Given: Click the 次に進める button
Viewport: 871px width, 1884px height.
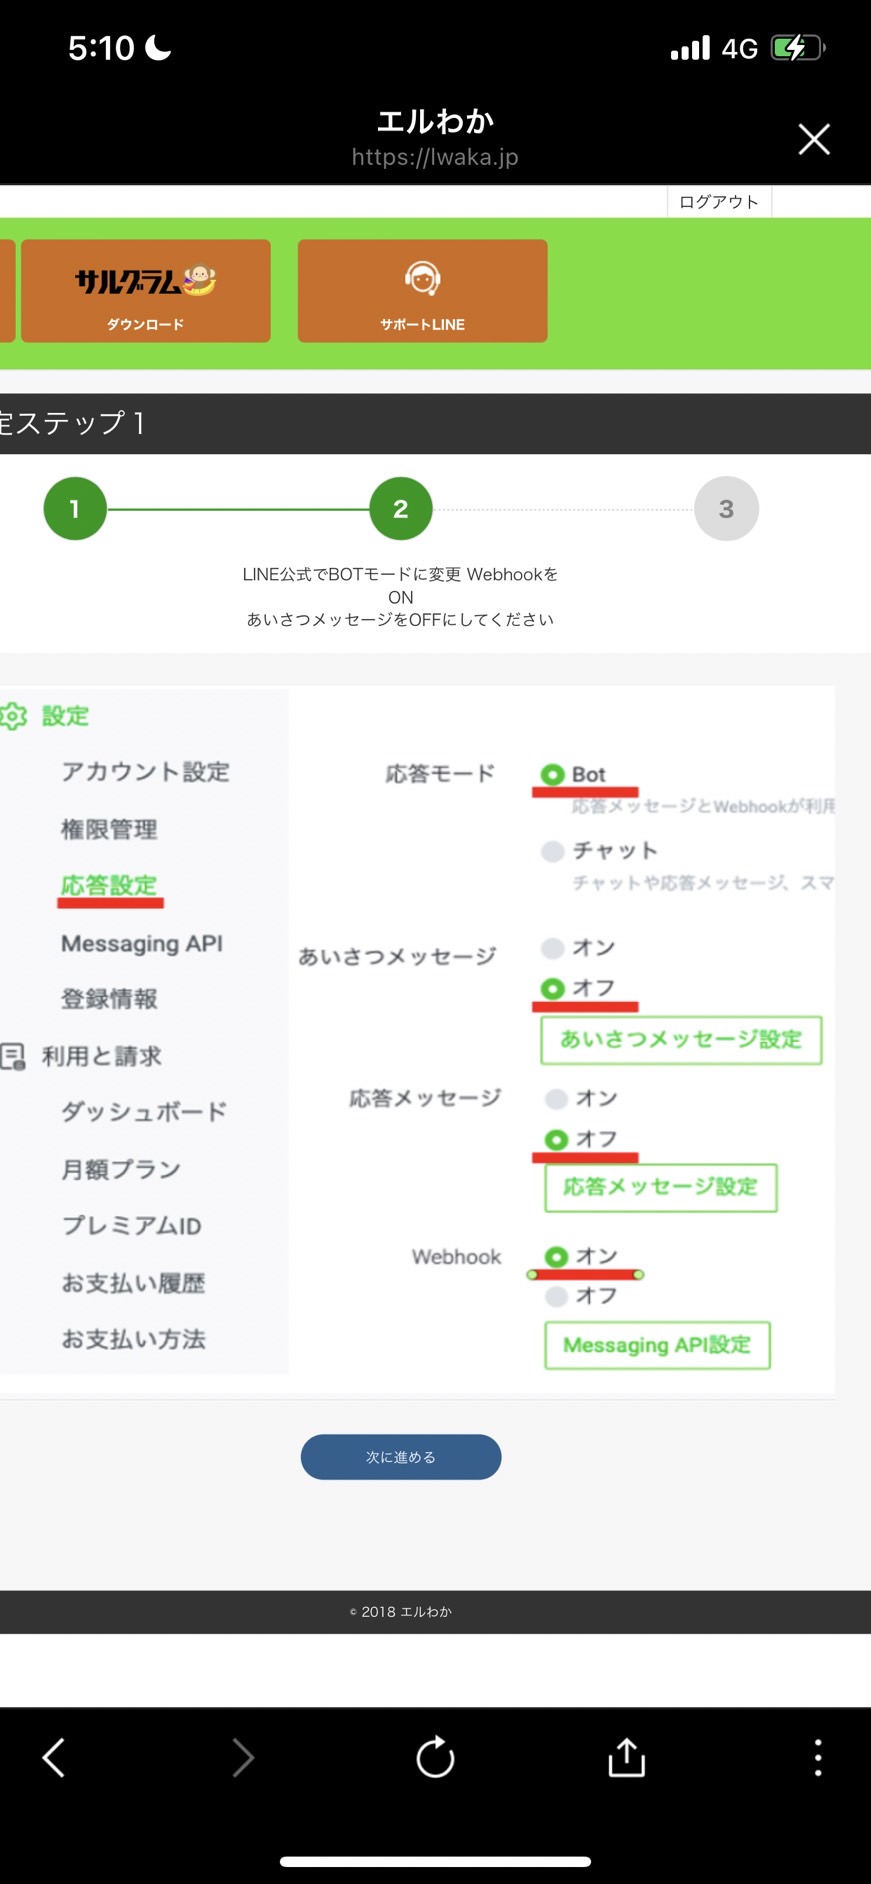Looking at the screenshot, I should point(401,1457).
